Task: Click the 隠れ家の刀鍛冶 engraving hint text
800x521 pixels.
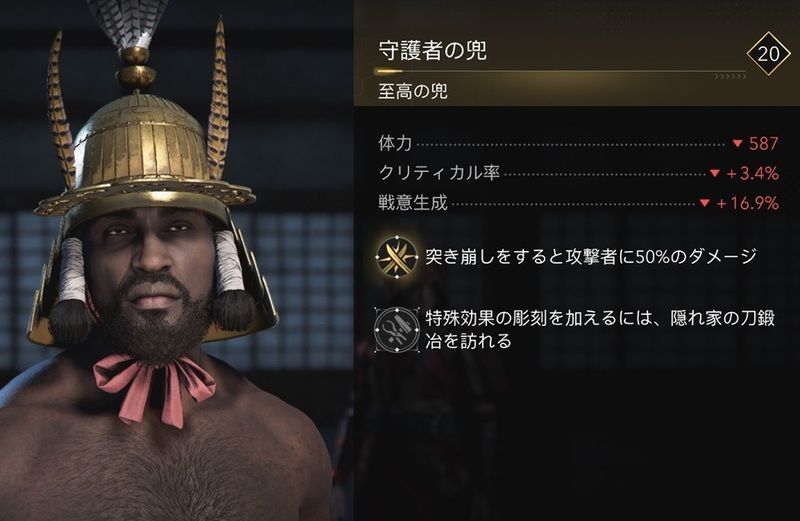Action: [600, 329]
